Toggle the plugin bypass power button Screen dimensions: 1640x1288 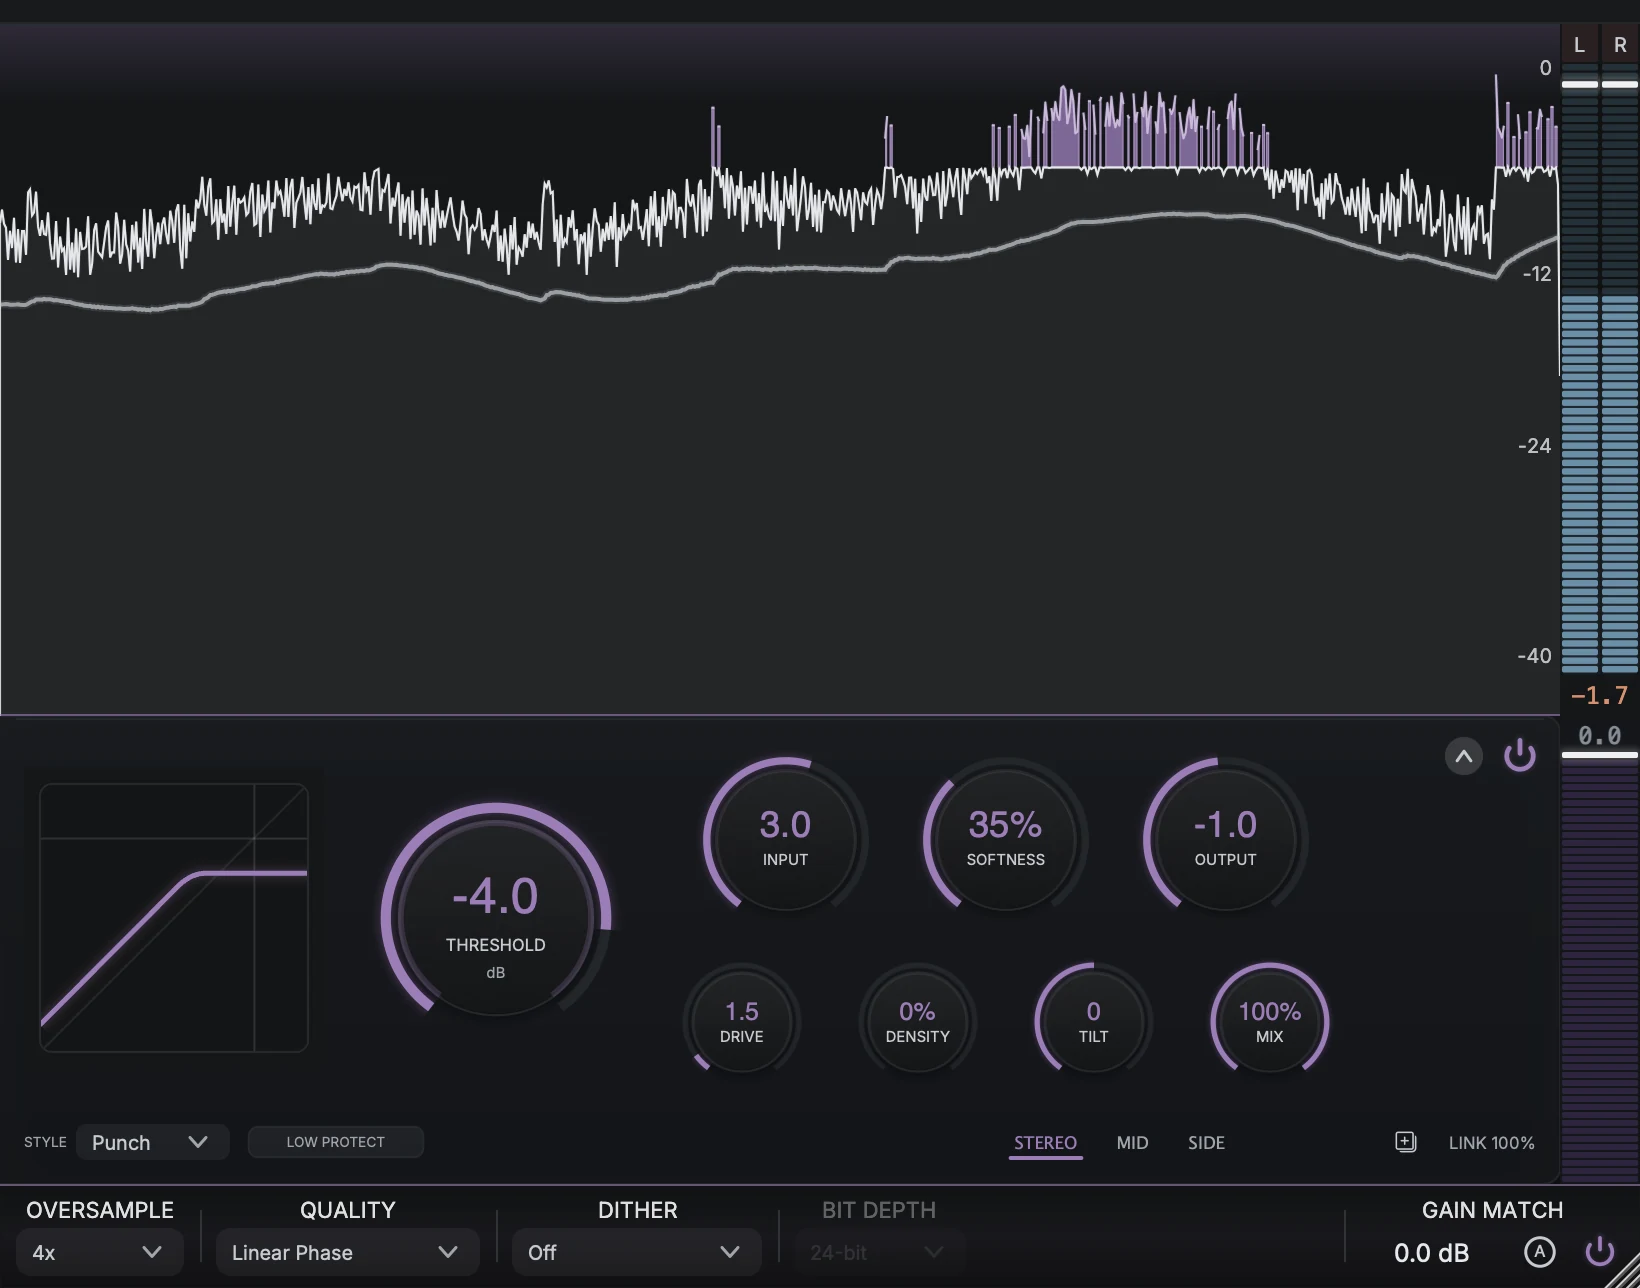tap(1520, 756)
